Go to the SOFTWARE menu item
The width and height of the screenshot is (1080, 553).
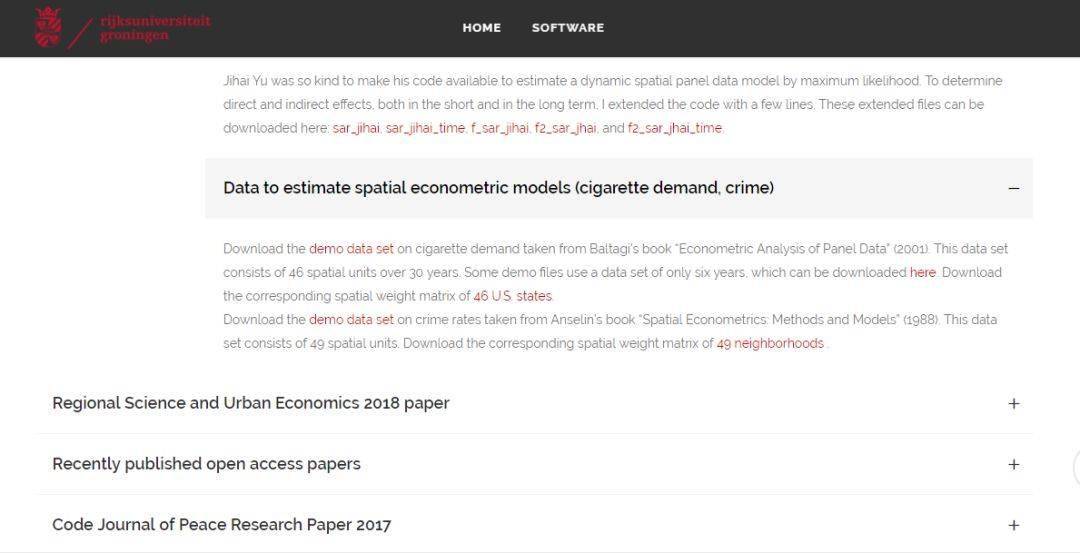coord(567,28)
